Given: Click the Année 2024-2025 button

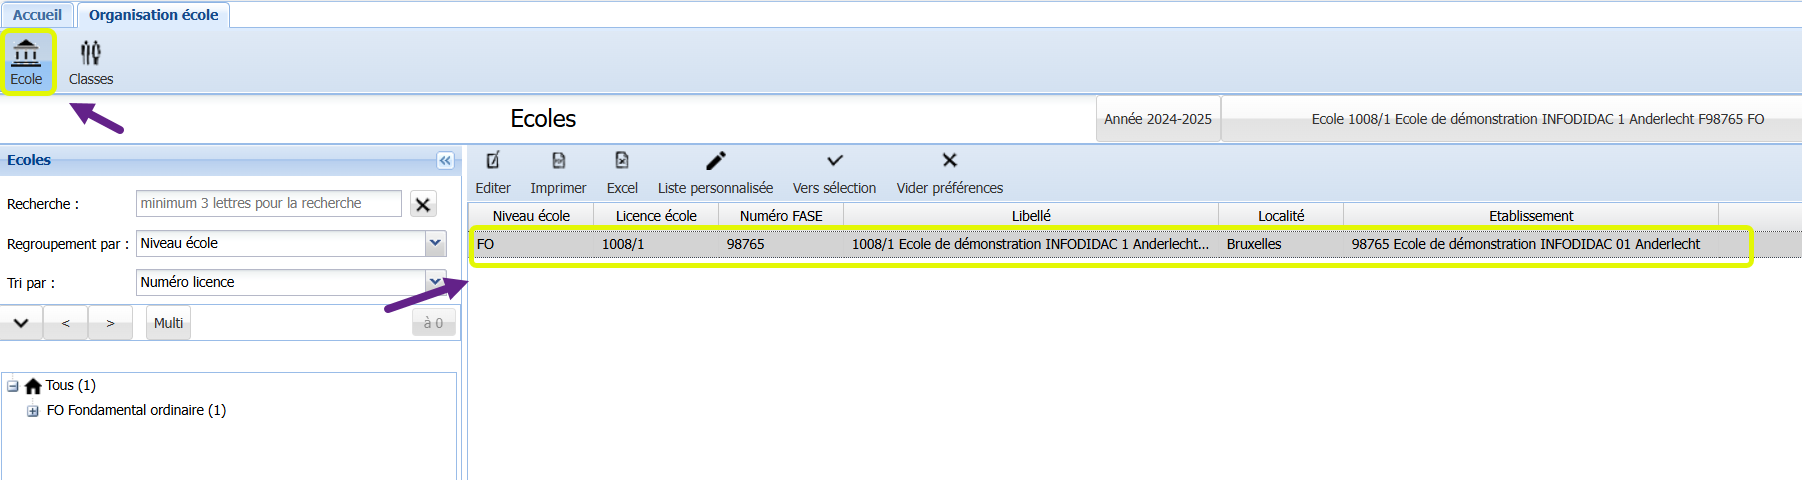Looking at the screenshot, I should tap(1157, 119).
